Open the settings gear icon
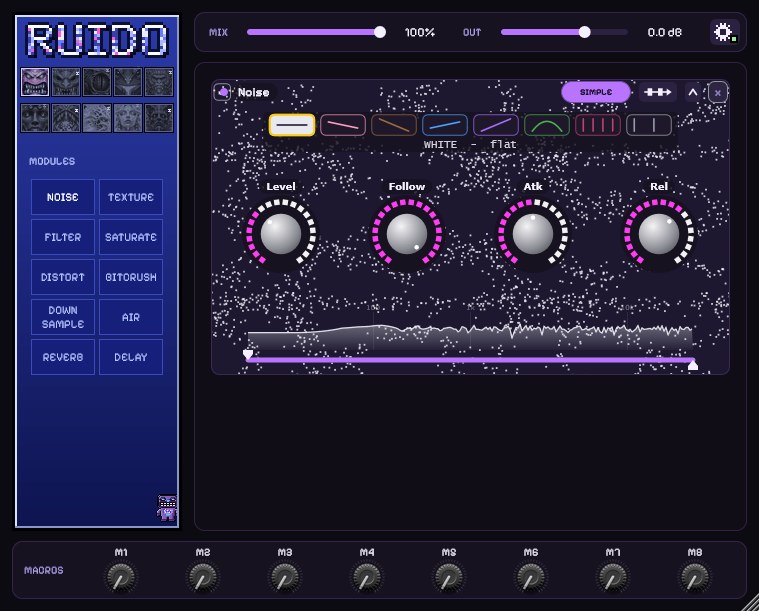759x611 pixels. point(724,32)
